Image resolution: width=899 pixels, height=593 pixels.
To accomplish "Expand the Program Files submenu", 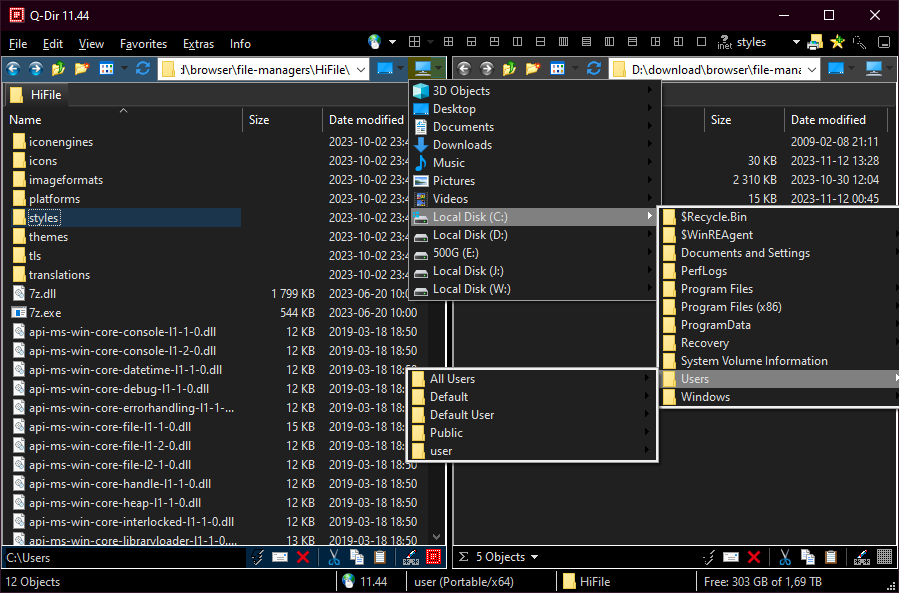I will (717, 289).
